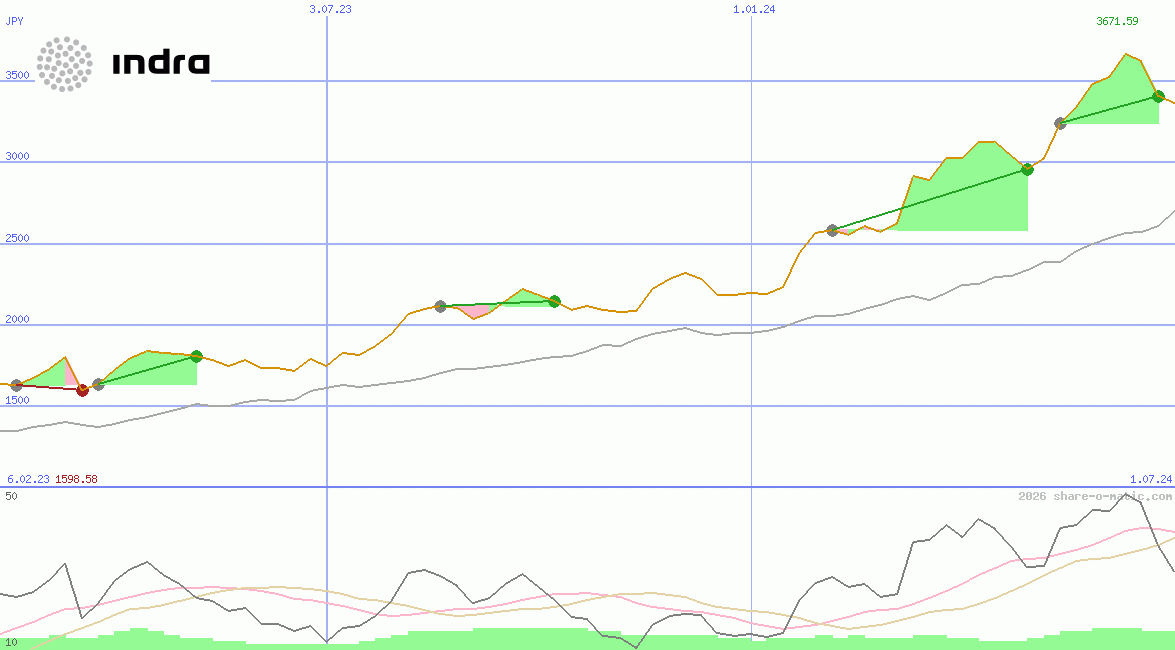Select the 1.01.24 date label
Image resolution: width=1175 pixels, height=650 pixels.
[x=754, y=9]
